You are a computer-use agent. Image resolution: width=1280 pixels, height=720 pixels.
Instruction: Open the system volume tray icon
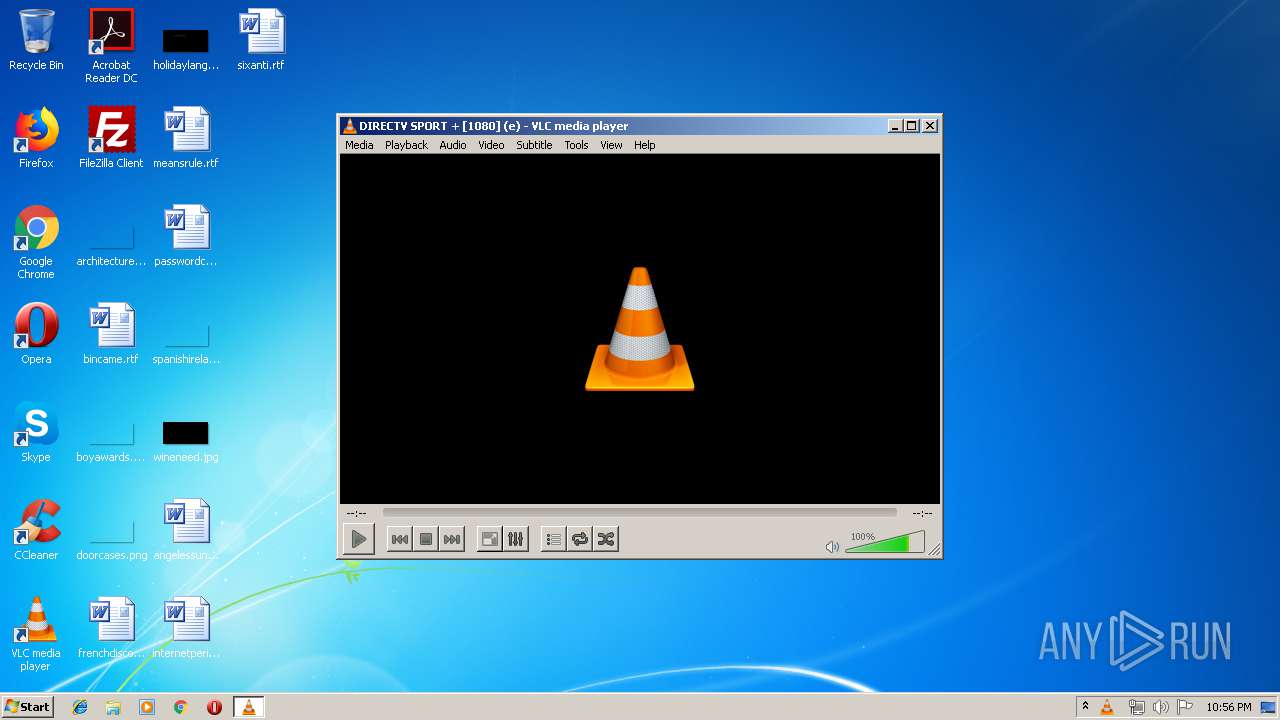(x=1160, y=707)
